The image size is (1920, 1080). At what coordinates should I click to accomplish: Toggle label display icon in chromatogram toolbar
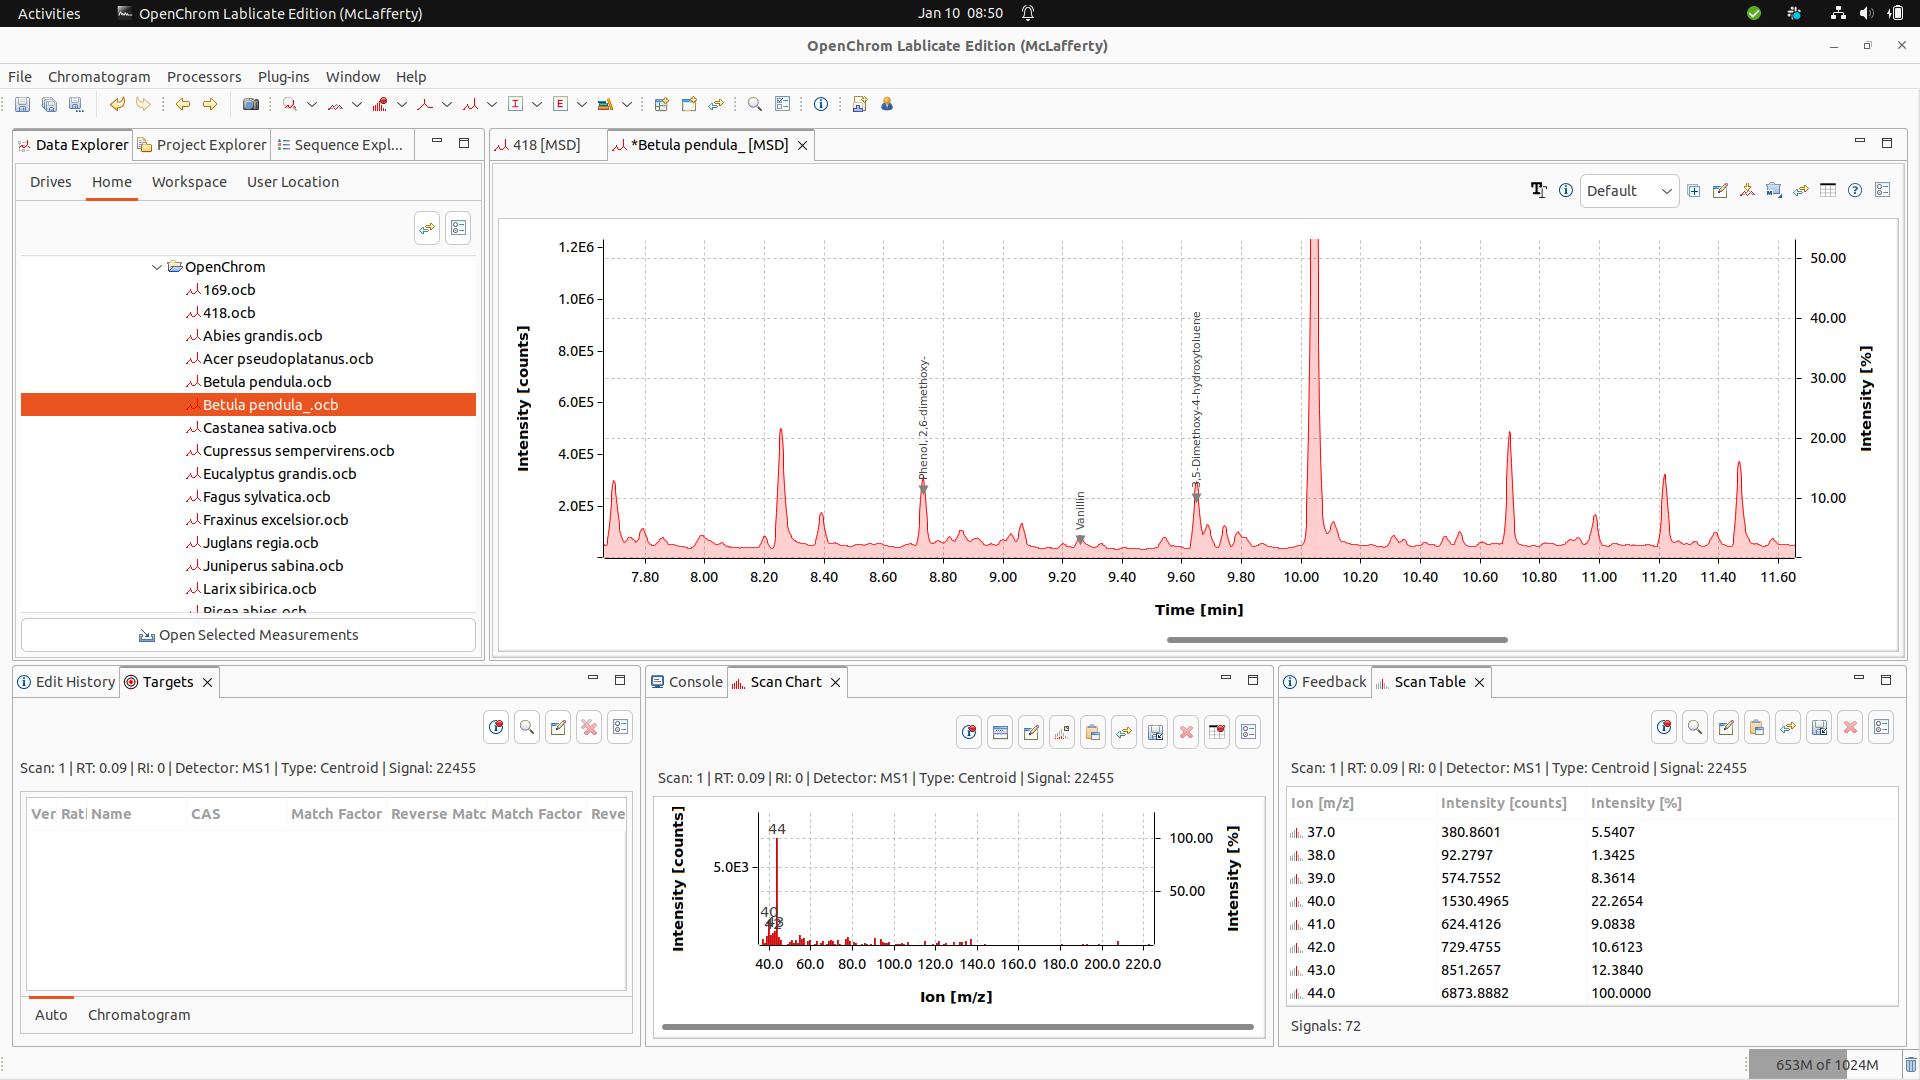pos(1539,190)
